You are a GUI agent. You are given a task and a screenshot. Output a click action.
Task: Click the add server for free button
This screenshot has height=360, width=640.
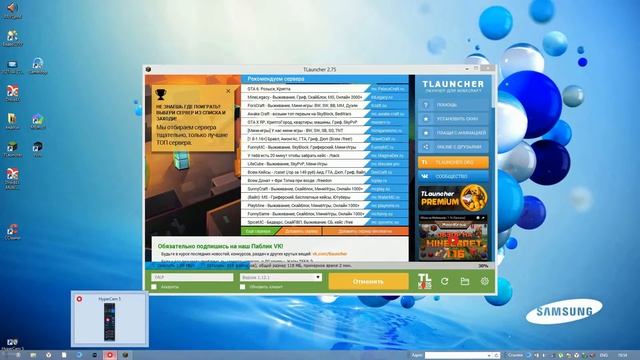tap(365, 231)
